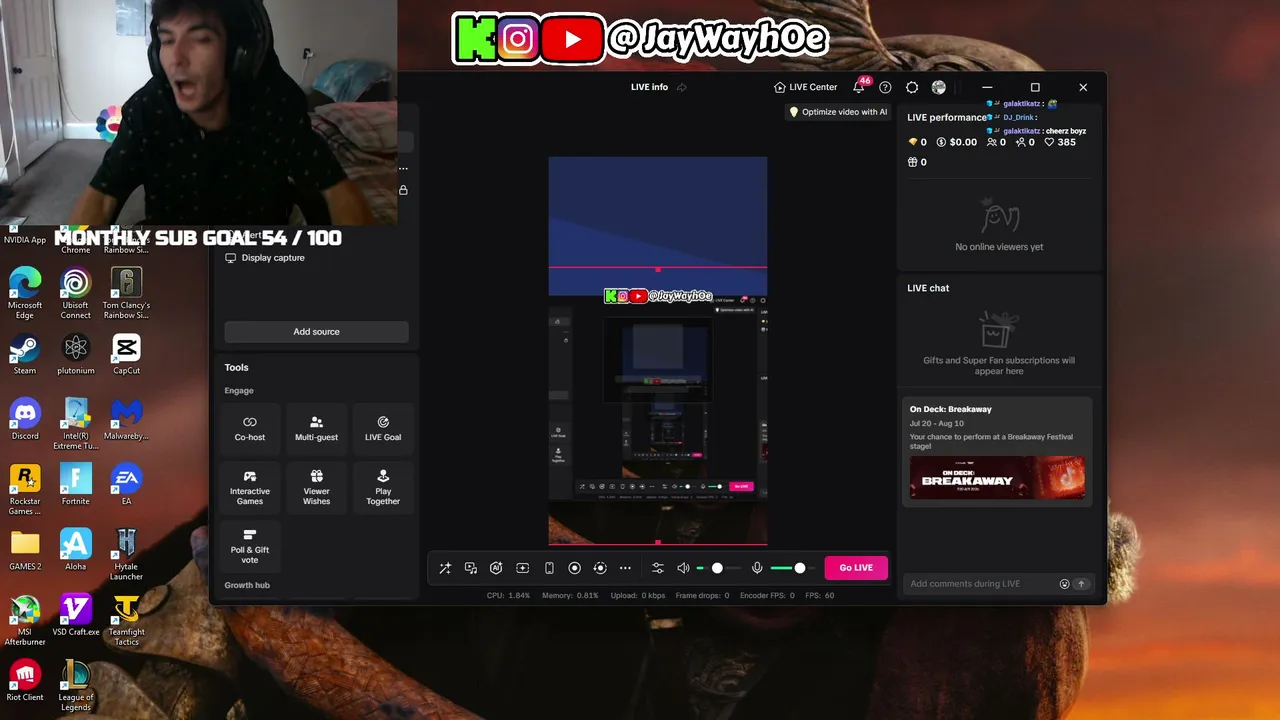Click the "FPS: 60" status text
Screen dimensions: 1280x720
point(820,595)
